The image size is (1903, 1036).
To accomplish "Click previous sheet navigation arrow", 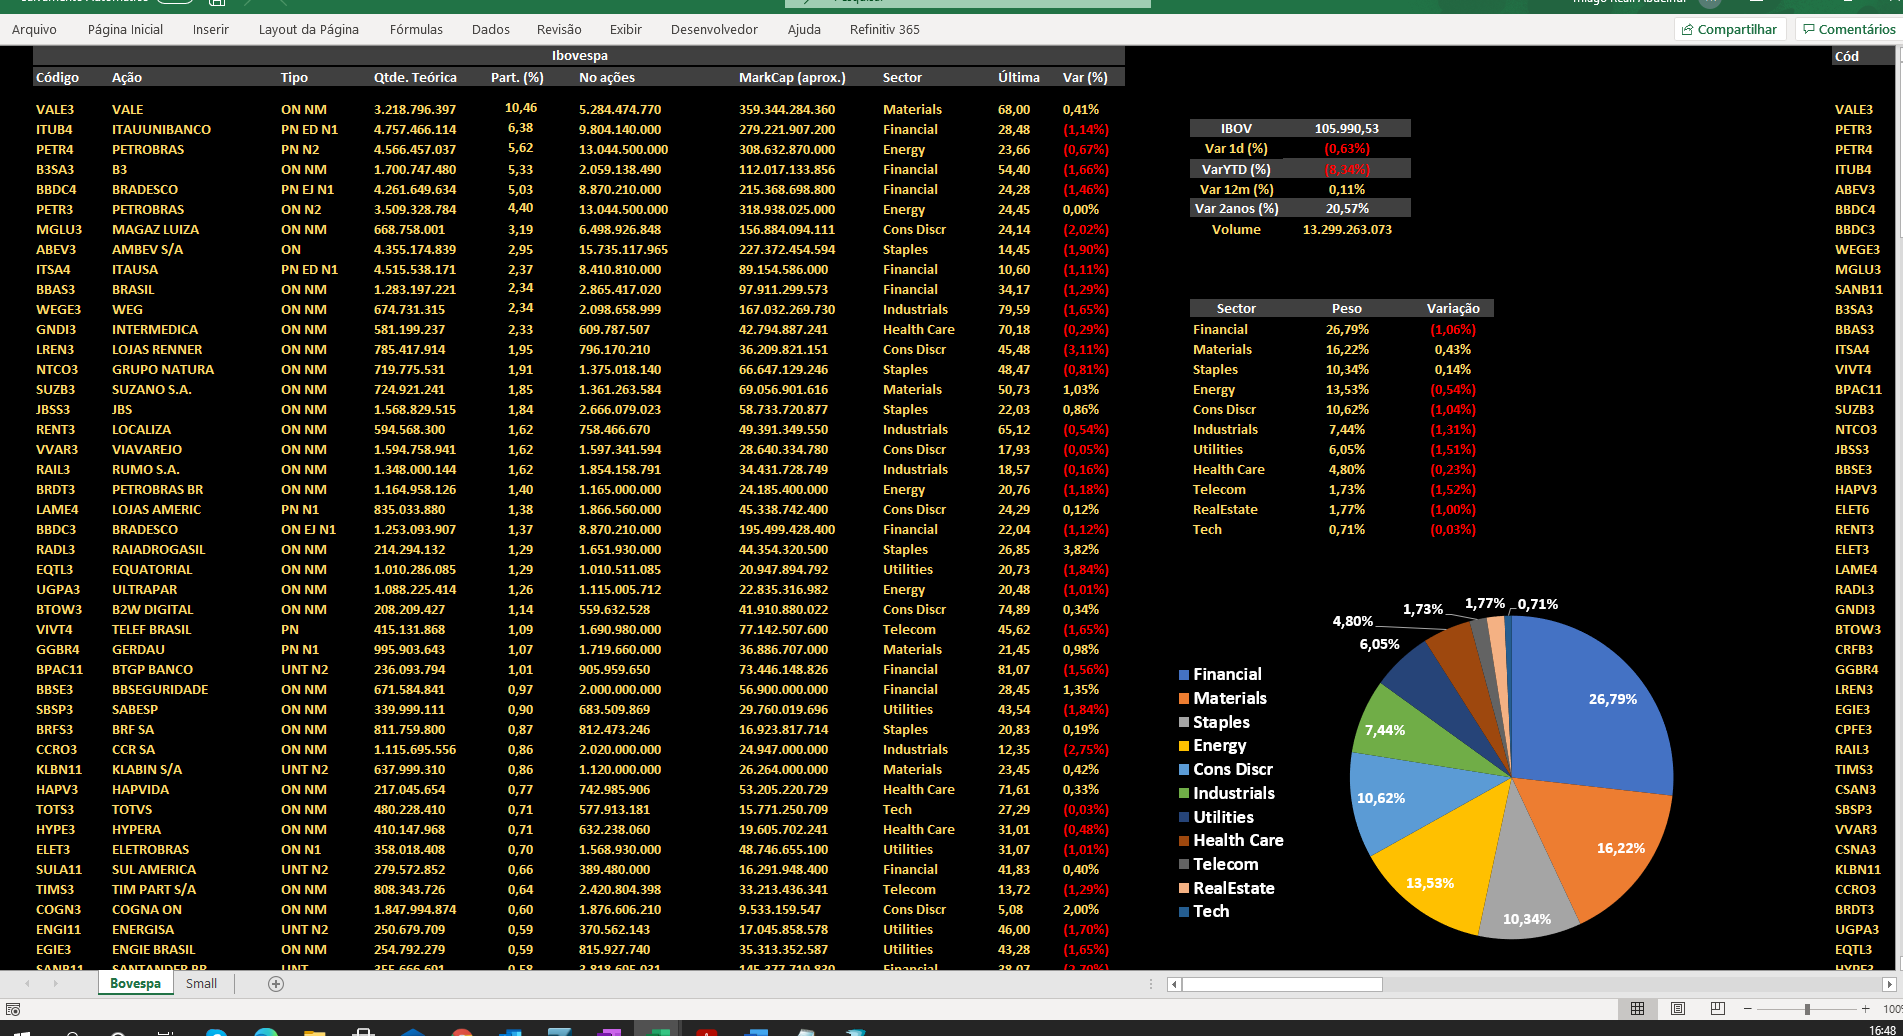I will pos(27,984).
